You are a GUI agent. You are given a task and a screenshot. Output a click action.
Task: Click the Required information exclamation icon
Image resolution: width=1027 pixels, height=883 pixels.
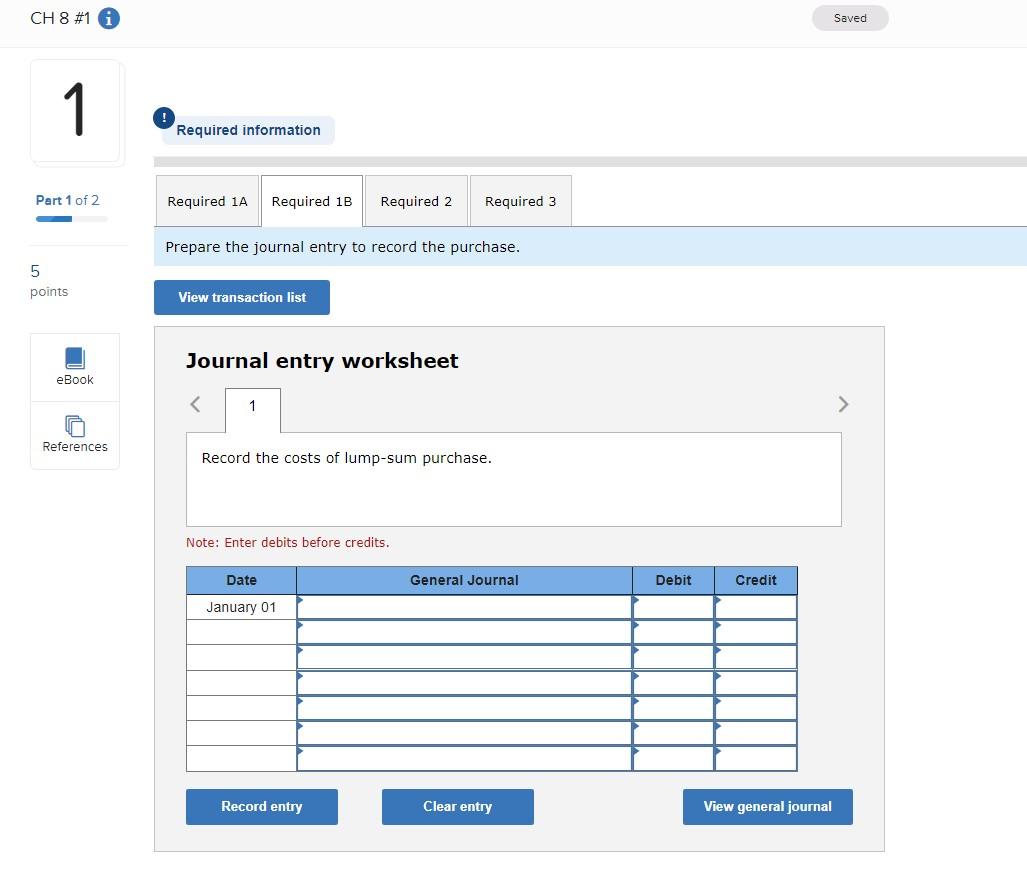click(164, 118)
